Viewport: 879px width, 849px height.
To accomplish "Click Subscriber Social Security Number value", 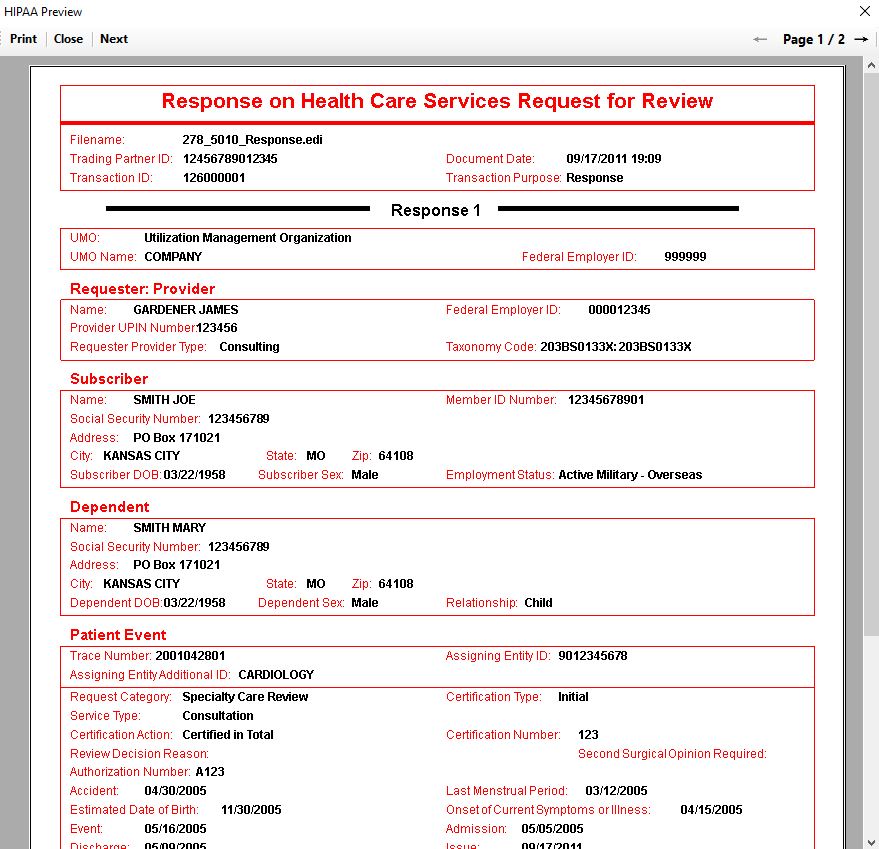I will (238, 419).
